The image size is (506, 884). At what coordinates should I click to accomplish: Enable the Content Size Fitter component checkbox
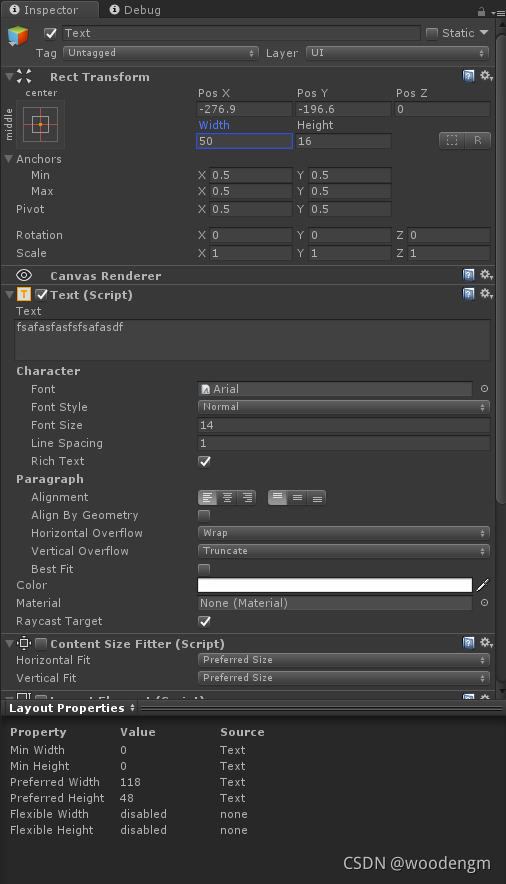pyautogui.click(x=41, y=644)
